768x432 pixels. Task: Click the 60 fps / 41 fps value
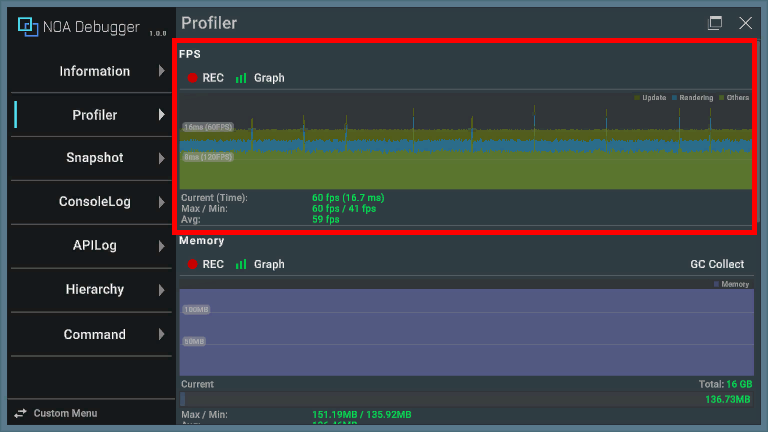pos(344,209)
